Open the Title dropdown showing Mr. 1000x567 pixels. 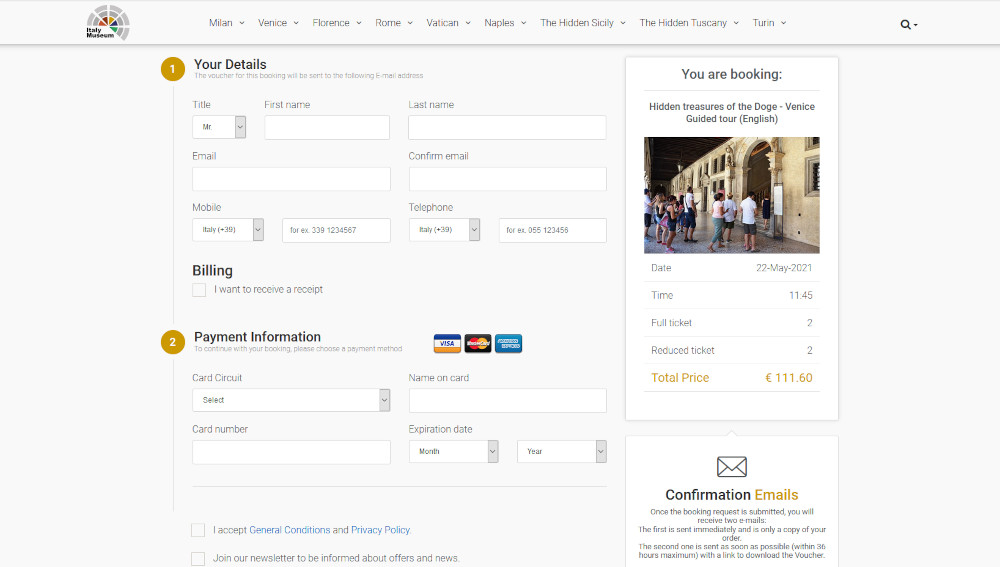(x=219, y=127)
